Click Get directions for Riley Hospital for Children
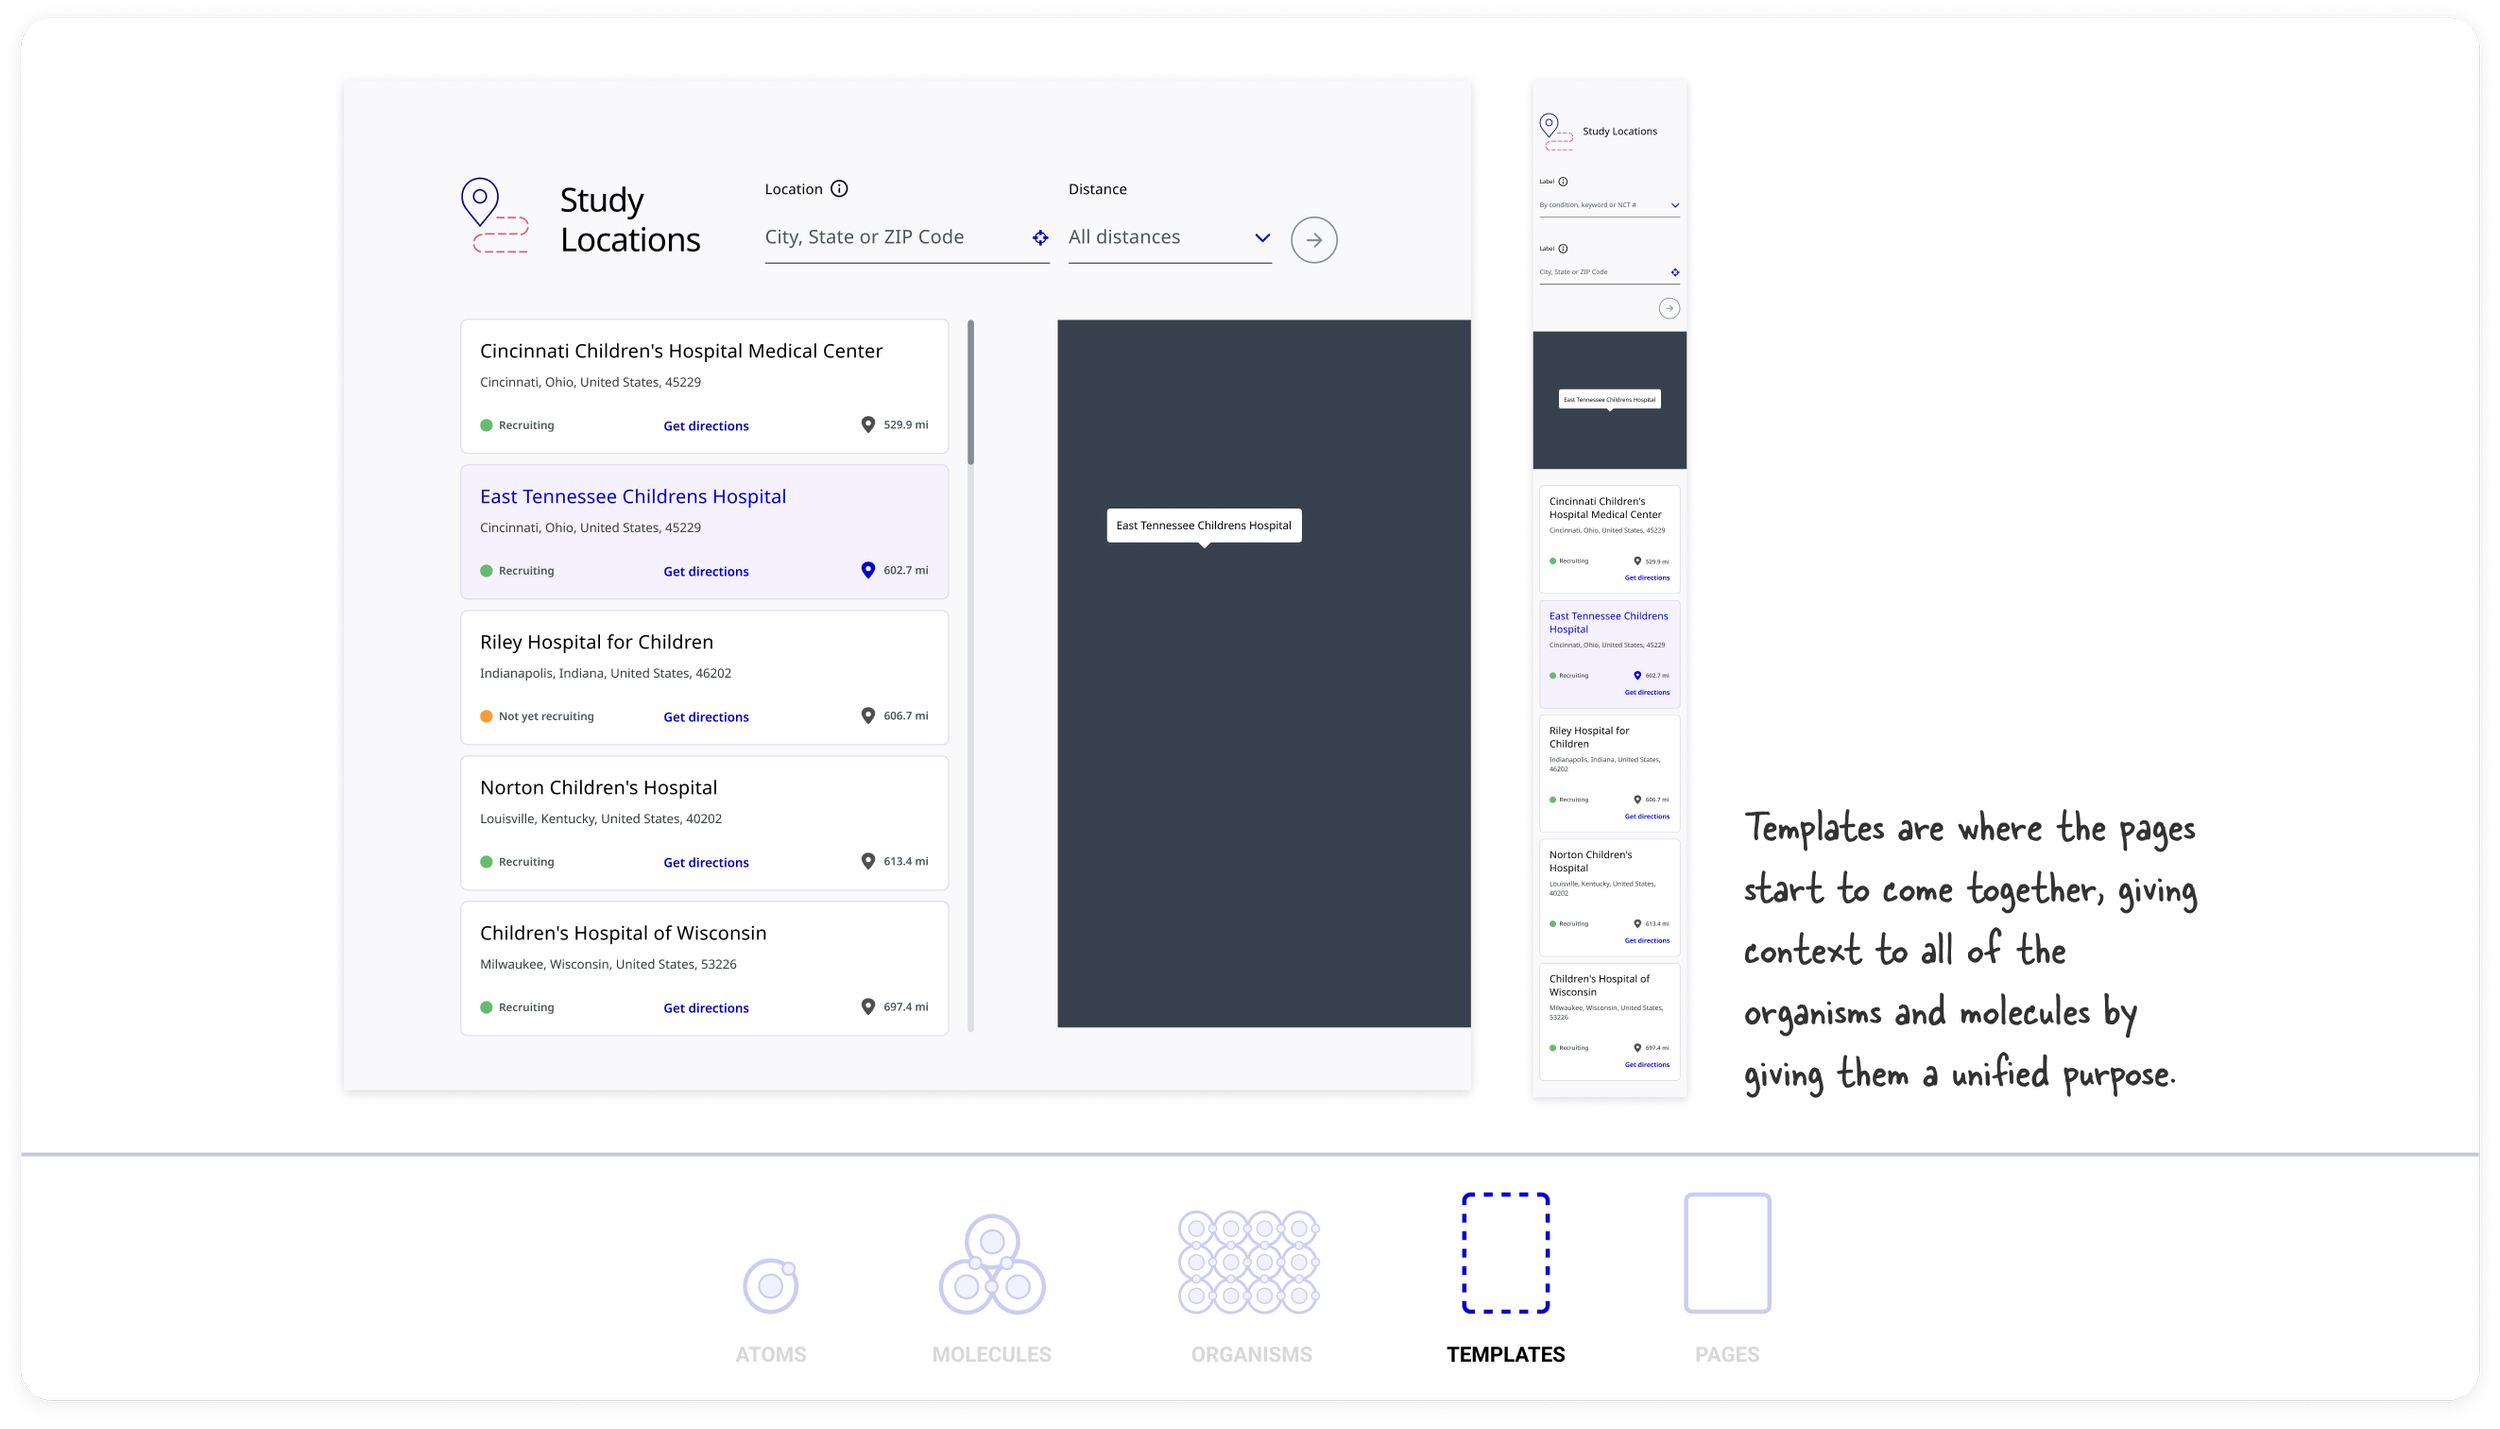Image resolution: width=2500 pixels, height=1429 pixels. tap(705, 716)
